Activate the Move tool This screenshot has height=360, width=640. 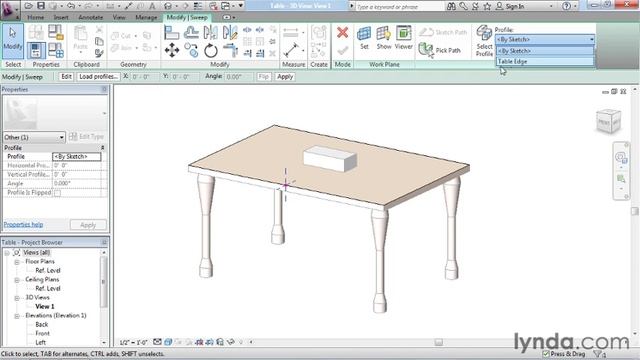point(171,51)
